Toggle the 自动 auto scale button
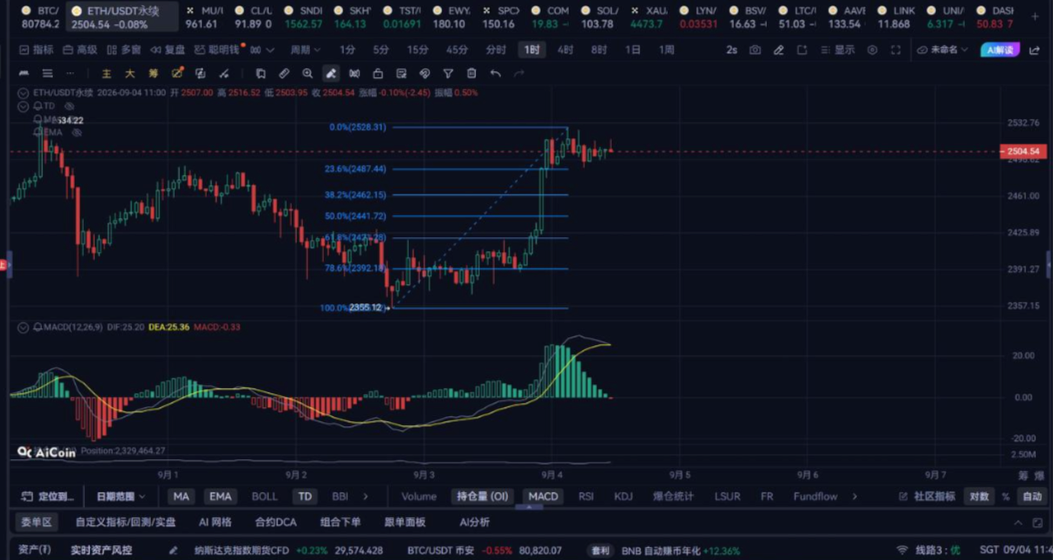Viewport: 1053px width, 560px height. click(1032, 497)
